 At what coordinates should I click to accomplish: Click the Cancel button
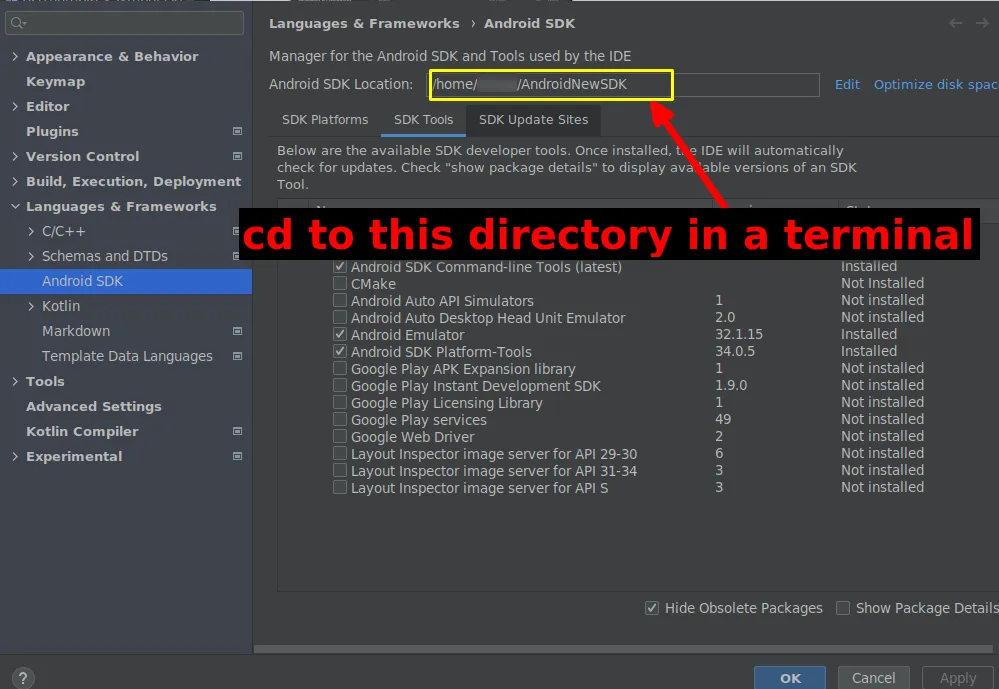873,678
